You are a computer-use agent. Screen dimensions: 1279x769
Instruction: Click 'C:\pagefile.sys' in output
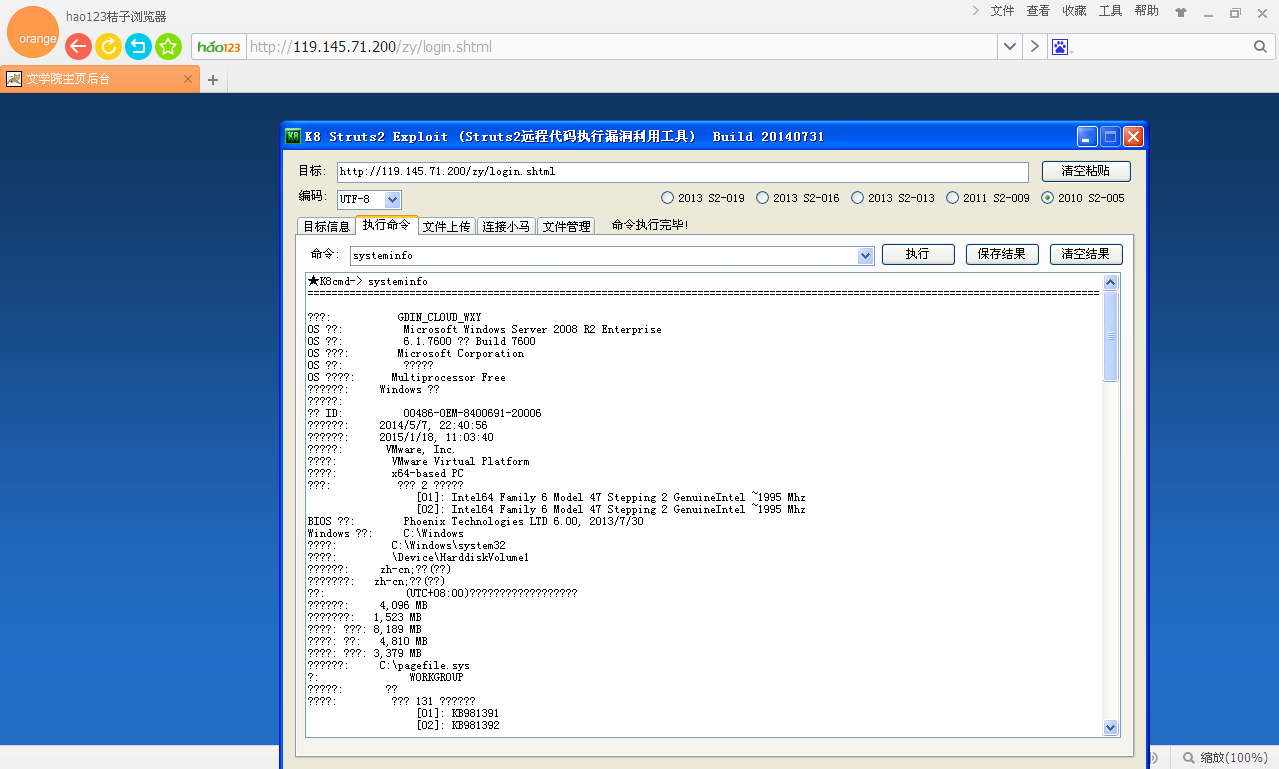pos(424,666)
